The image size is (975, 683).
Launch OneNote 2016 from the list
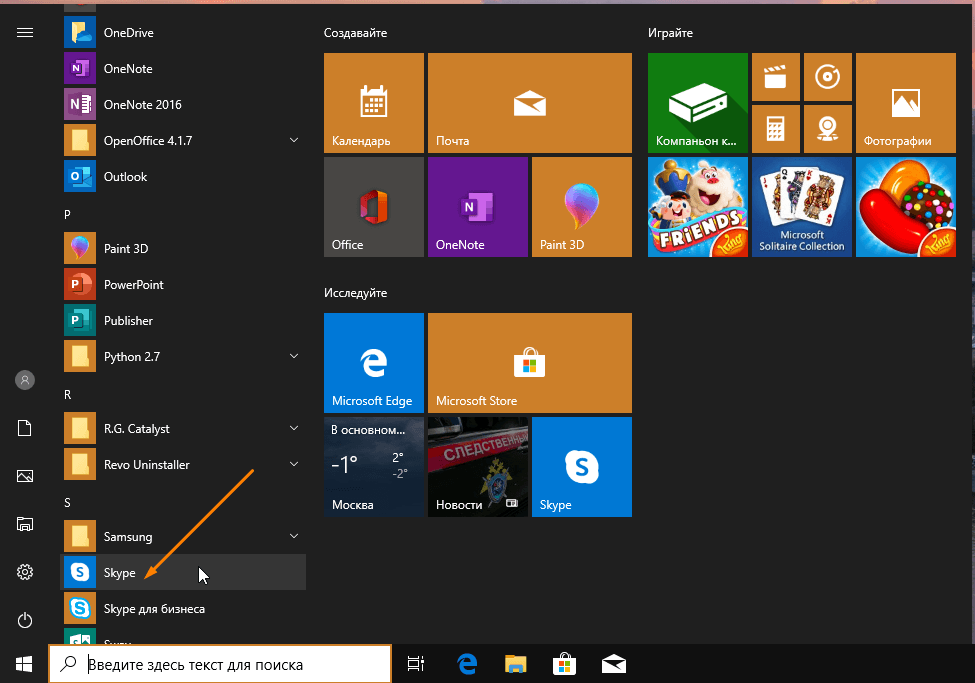pos(183,105)
